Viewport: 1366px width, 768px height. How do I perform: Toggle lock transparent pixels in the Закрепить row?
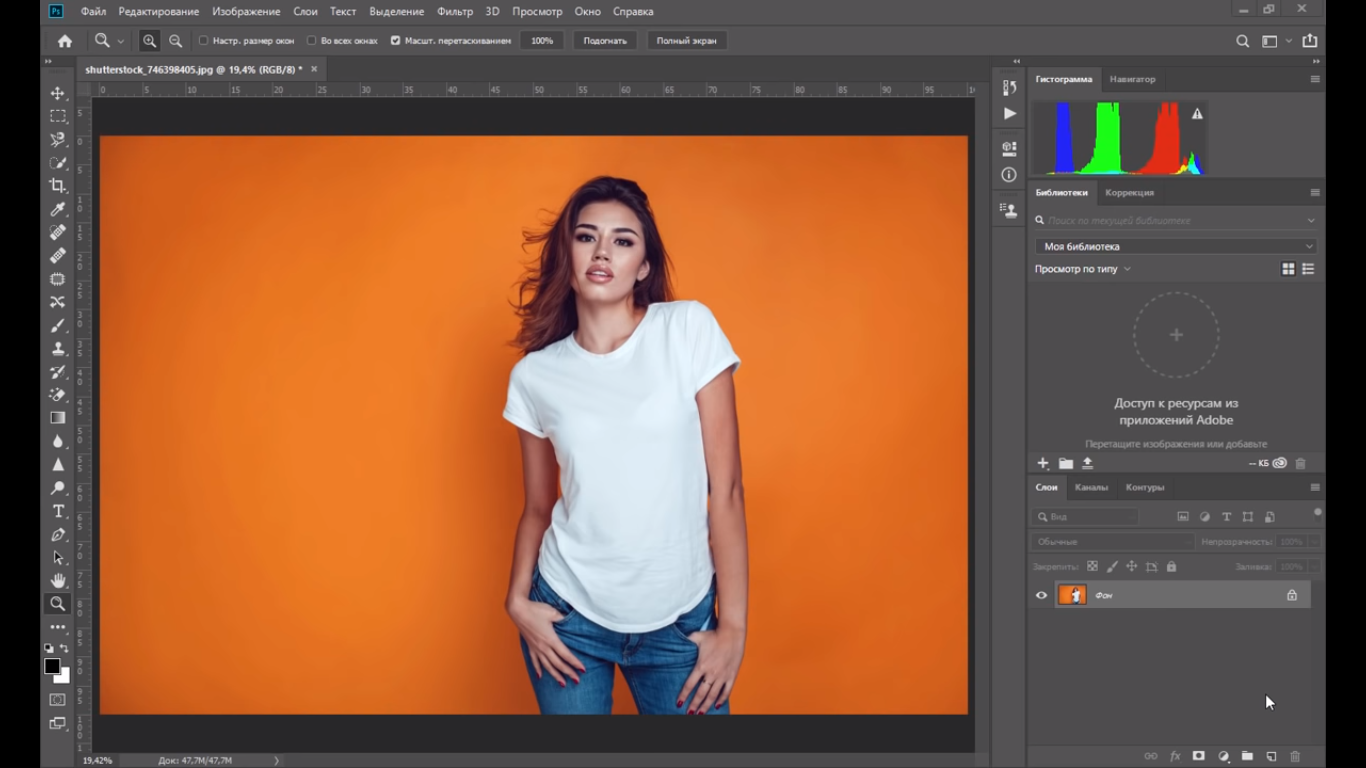1092,567
